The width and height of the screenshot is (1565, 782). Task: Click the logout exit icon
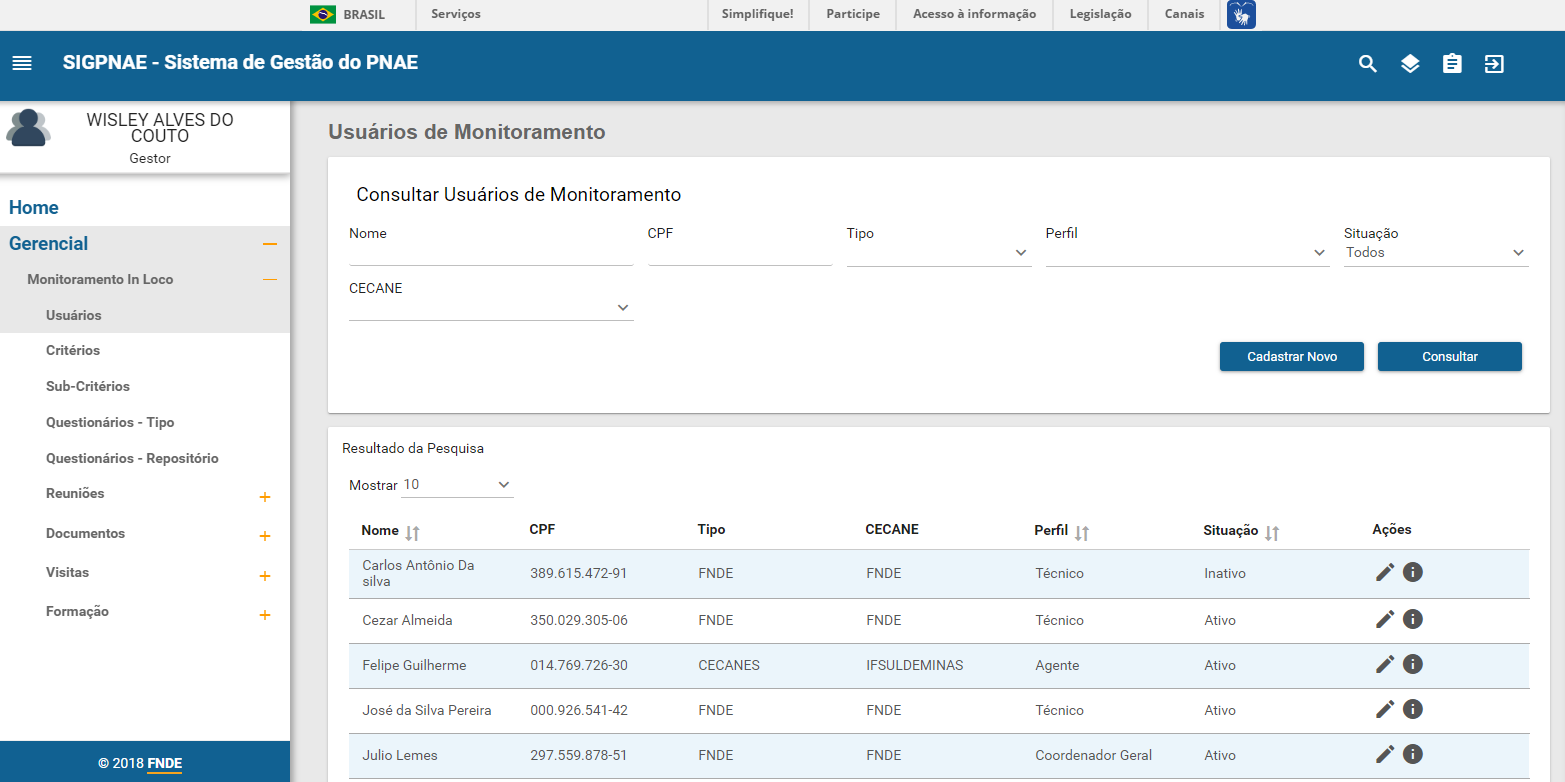tap(1494, 64)
